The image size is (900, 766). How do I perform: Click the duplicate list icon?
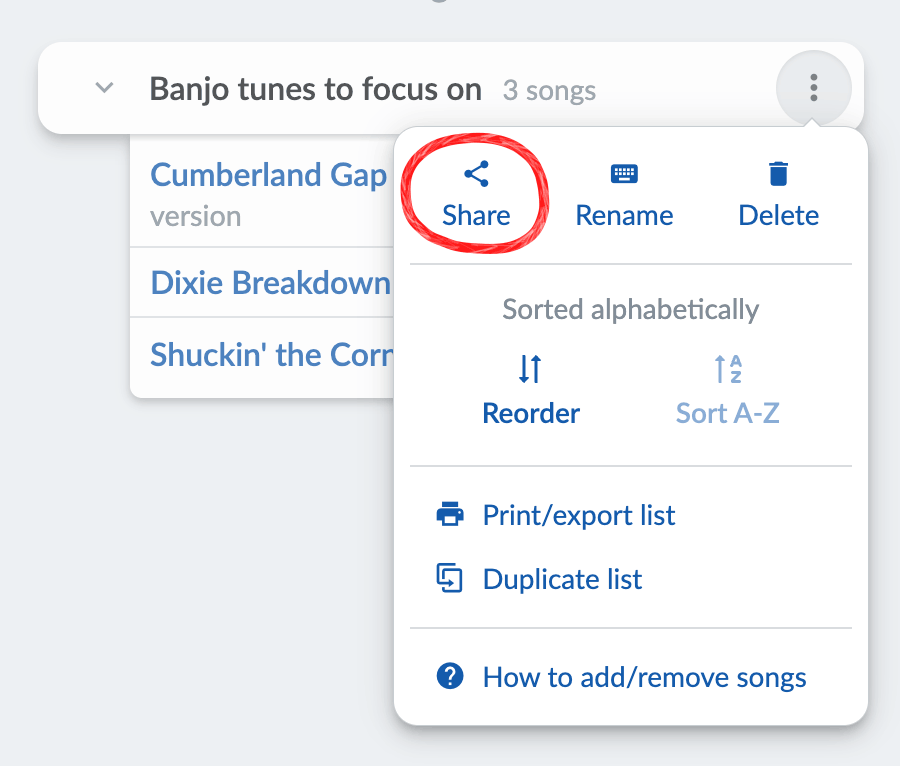pos(450,578)
